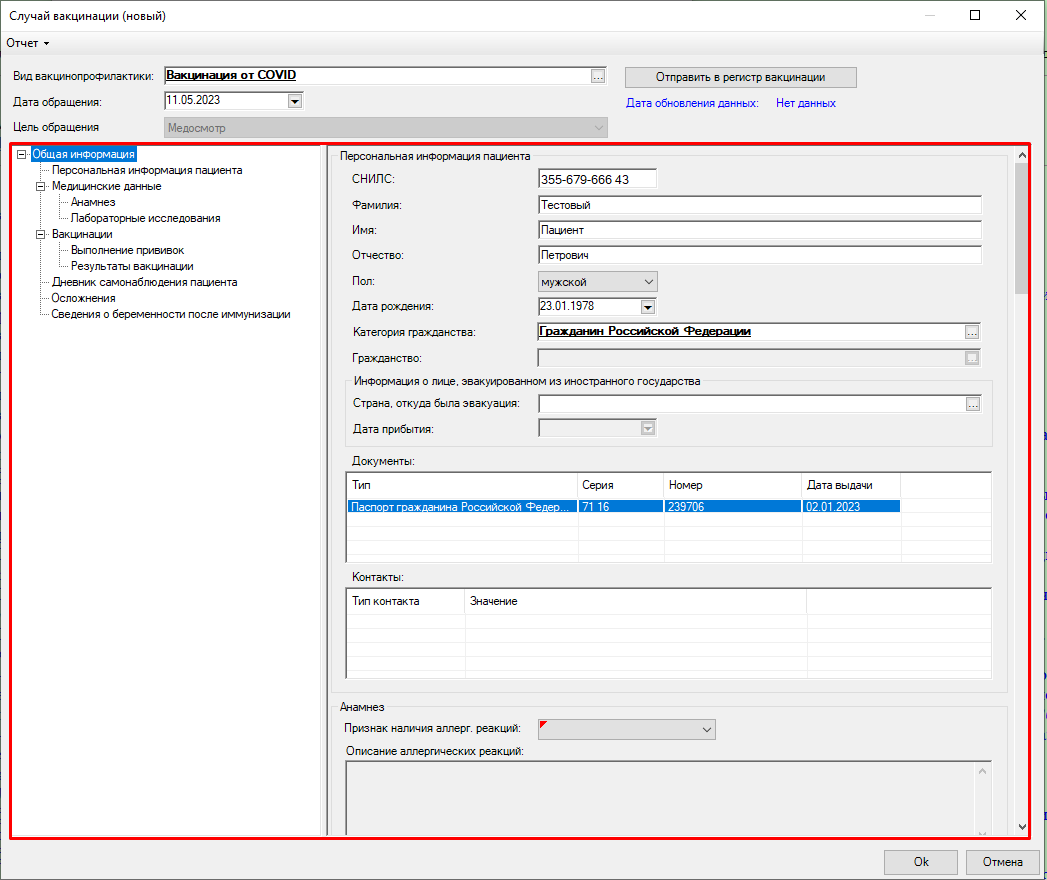Collapse the Общая информация tree node
1047x880 pixels.
(x=21, y=154)
